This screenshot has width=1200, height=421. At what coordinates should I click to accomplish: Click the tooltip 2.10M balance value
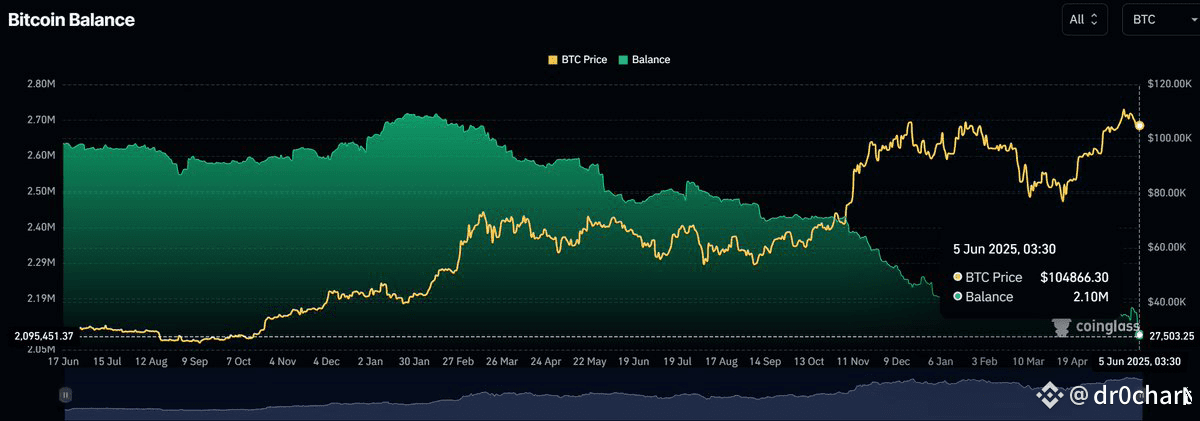pyautogui.click(x=1091, y=297)
